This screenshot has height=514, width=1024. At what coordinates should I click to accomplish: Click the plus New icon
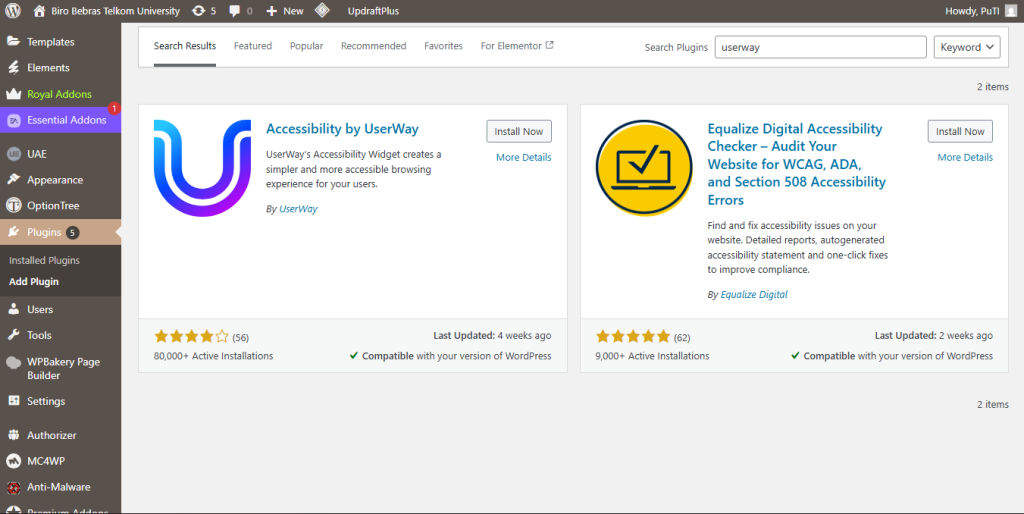272,11
